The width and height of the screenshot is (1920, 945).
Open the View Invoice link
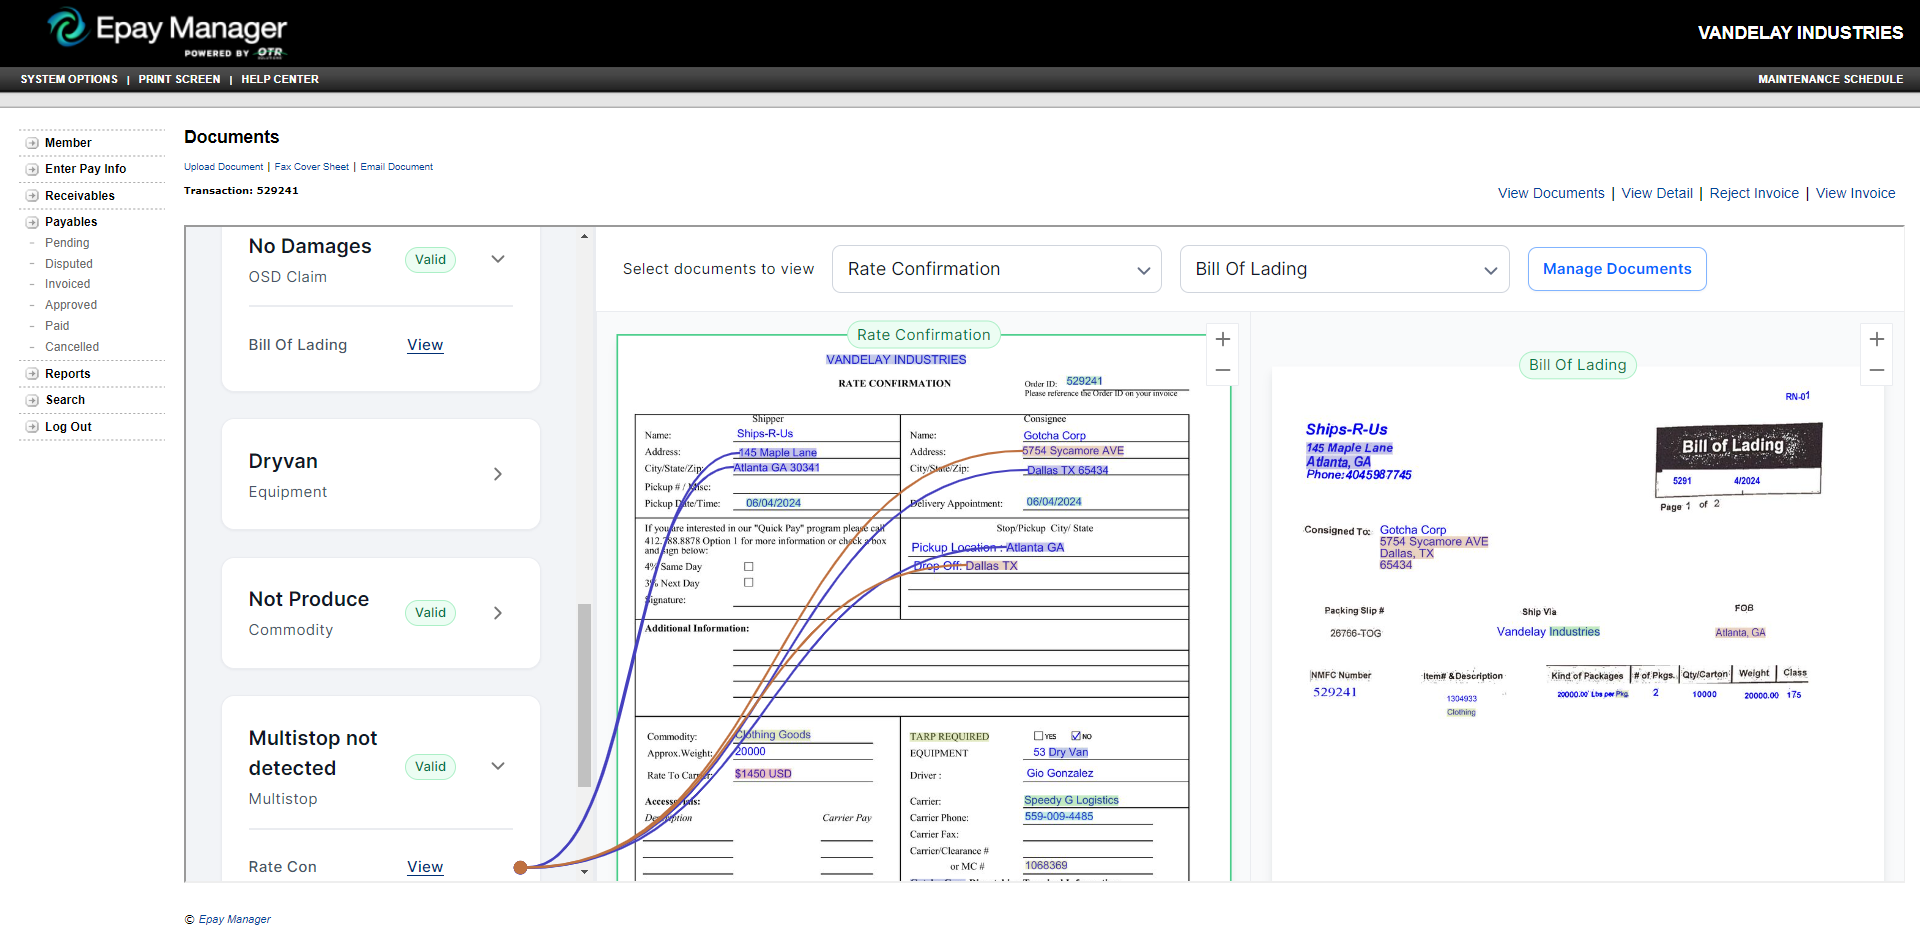[x=1855, y=193]
